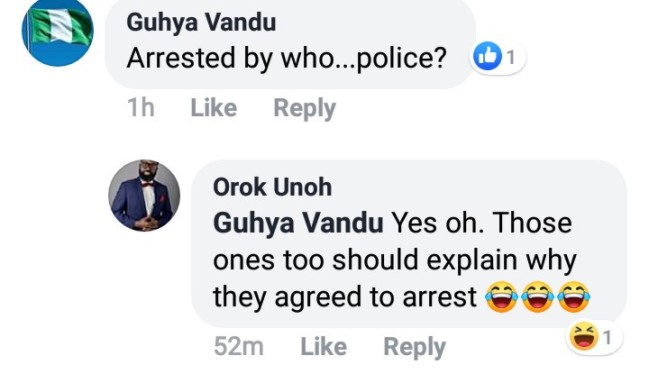Screen dimensions: 649x374
Task: Like Orok Unoh's reply
Action: tap(324, 346)
